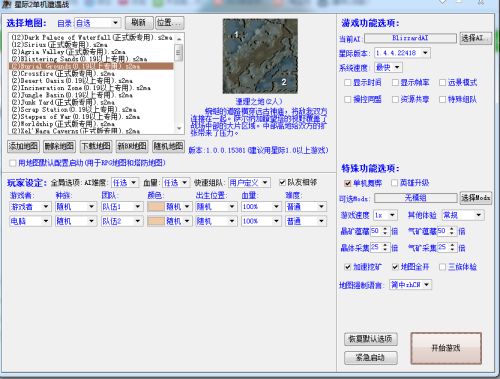Uncheck the 单机舞弊 checkbox
The width and height of the screenshot is (500, 379).
pos(347,183)
